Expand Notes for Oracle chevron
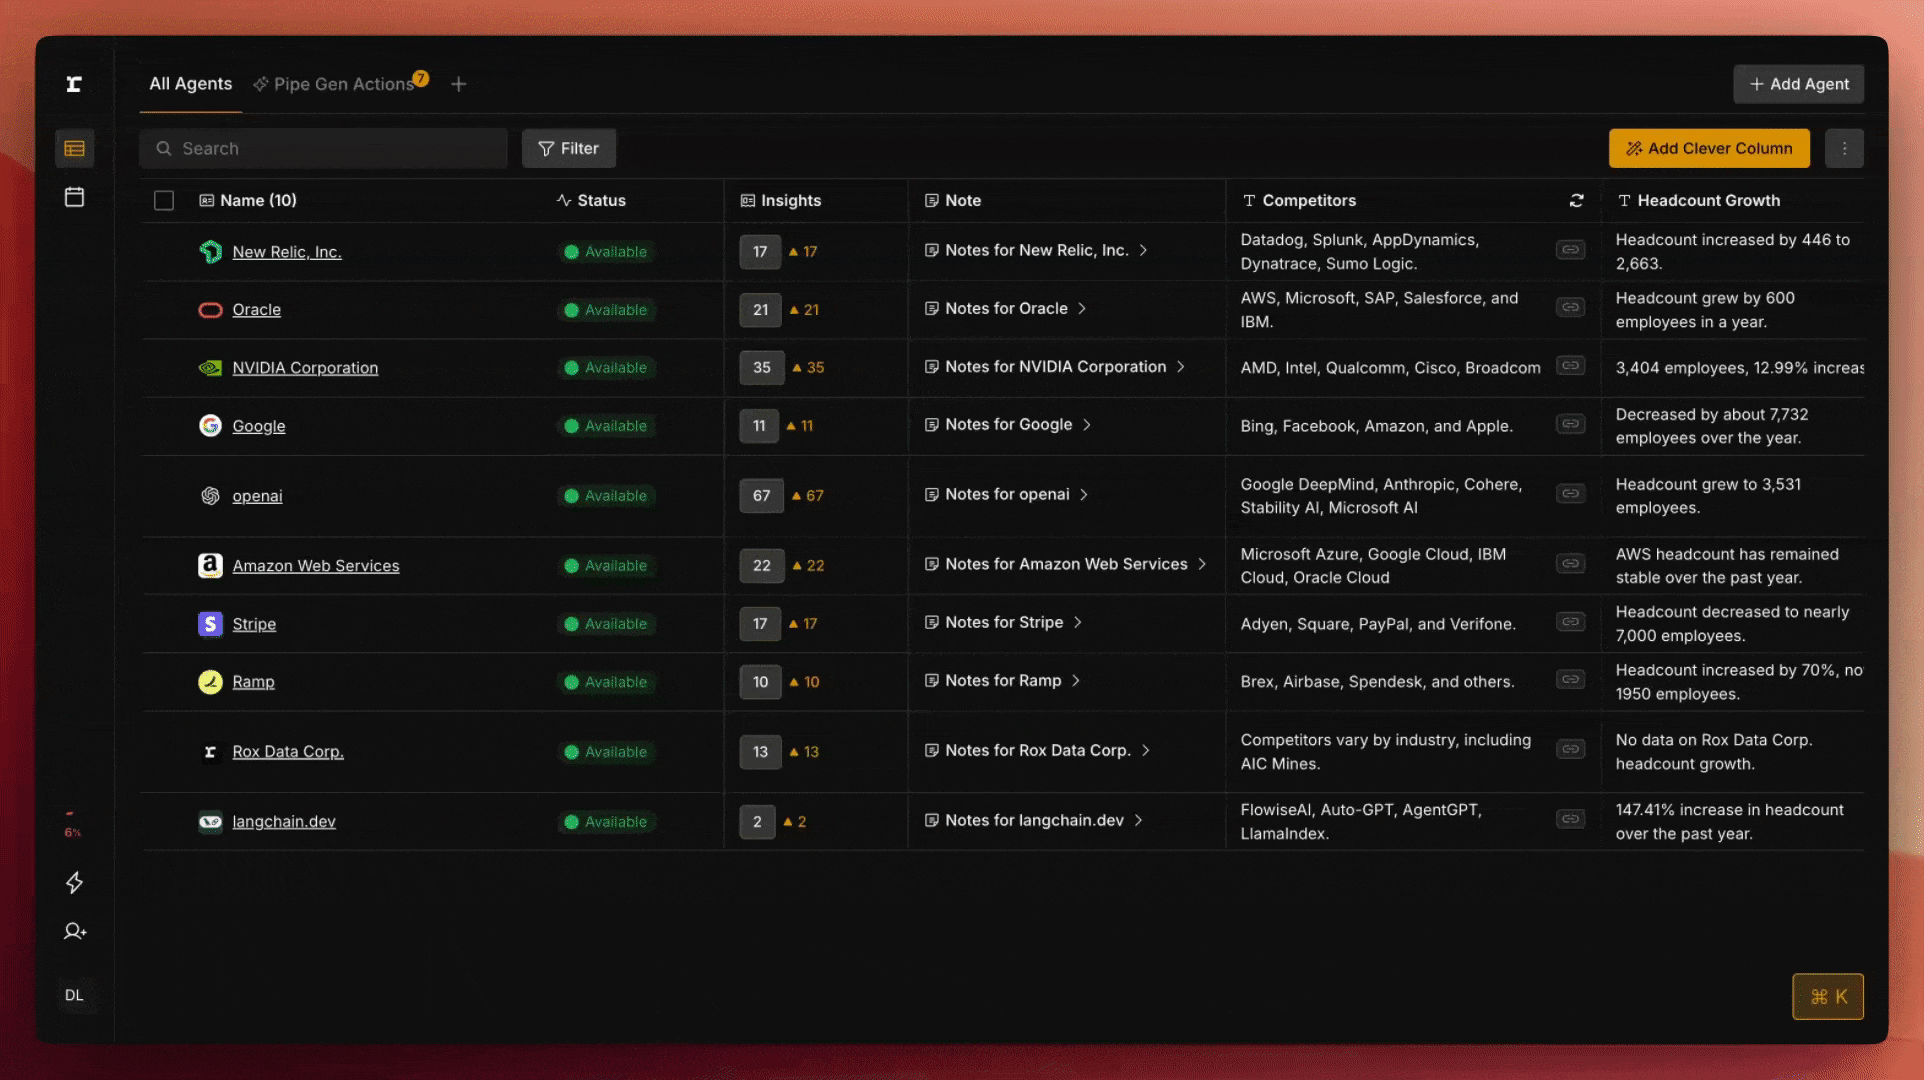Viewport: 1924px width, 1080px height. tap(1082, 308)
